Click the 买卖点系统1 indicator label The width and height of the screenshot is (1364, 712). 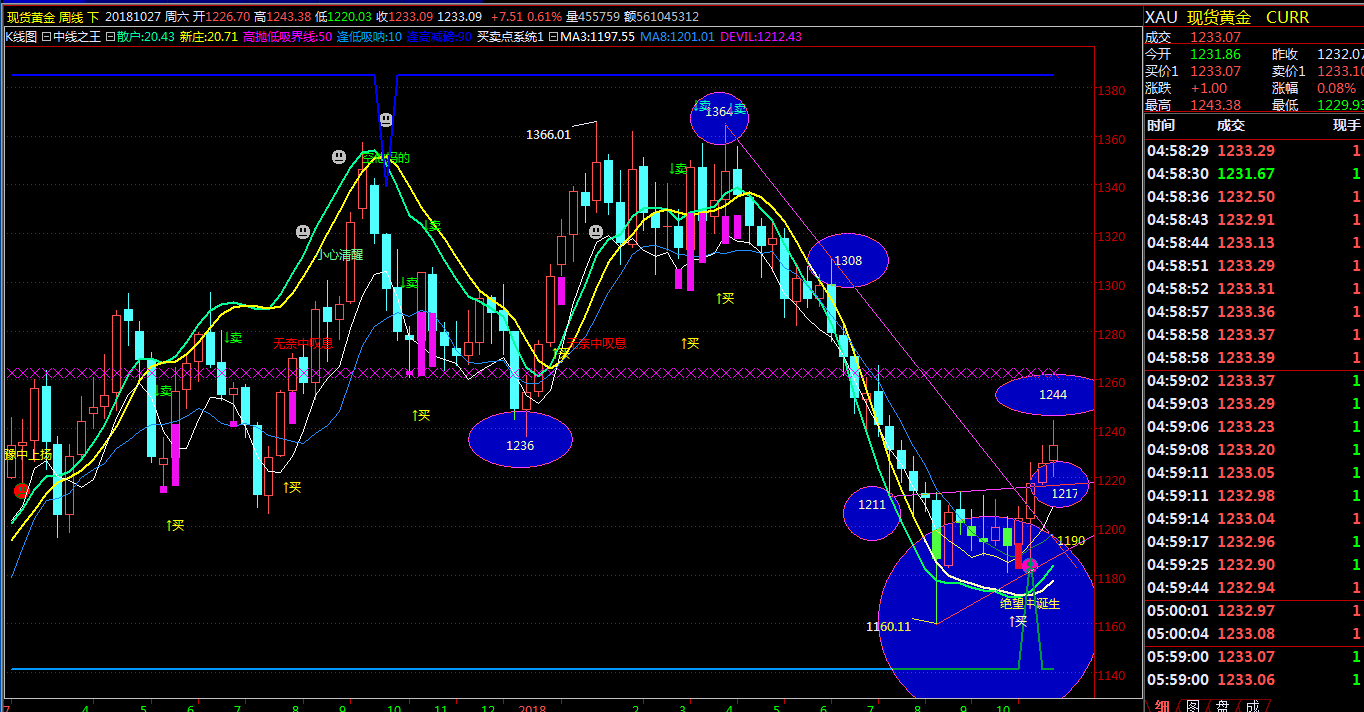(510, 37)
